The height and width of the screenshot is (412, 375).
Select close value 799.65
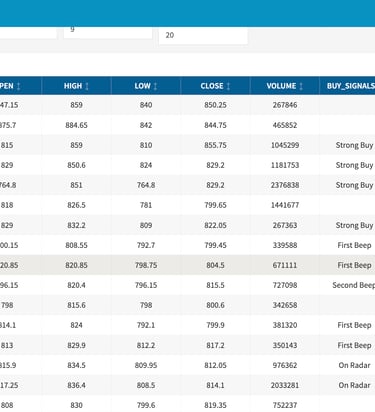215,205
